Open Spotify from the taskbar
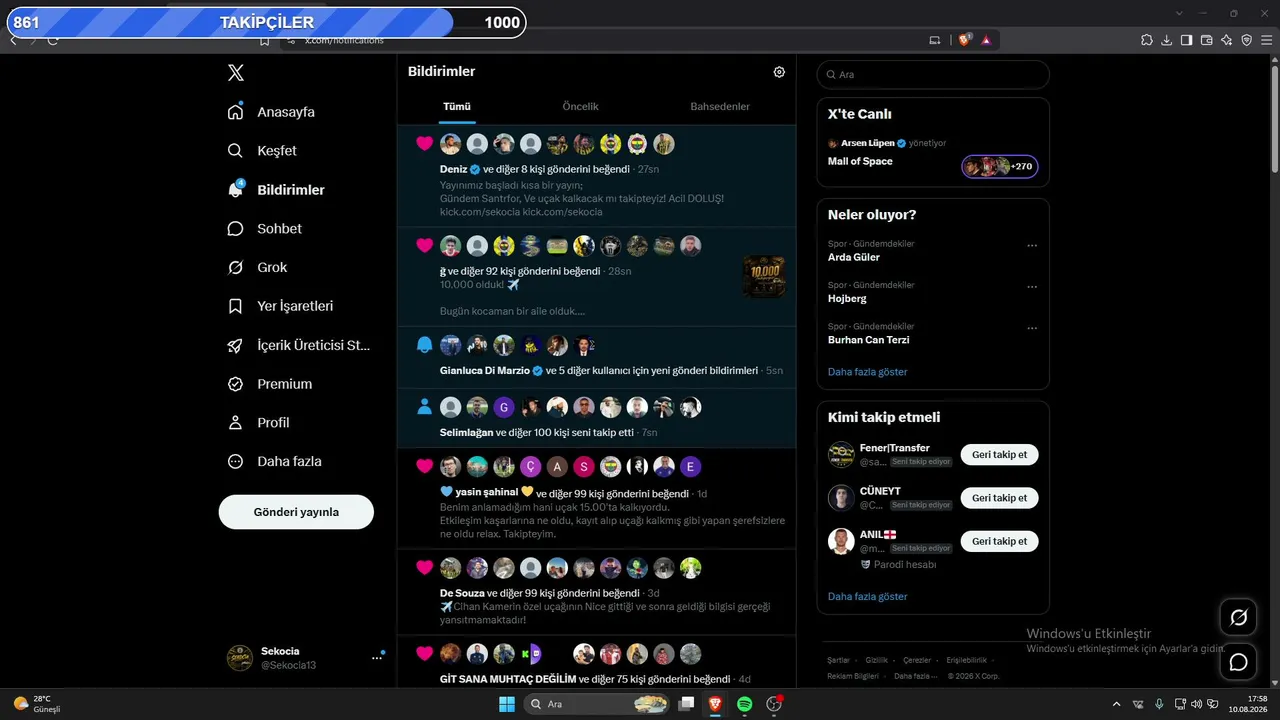Image resolution: width=1280 pixels, height=720 pixels. click(x=744, y=704)
